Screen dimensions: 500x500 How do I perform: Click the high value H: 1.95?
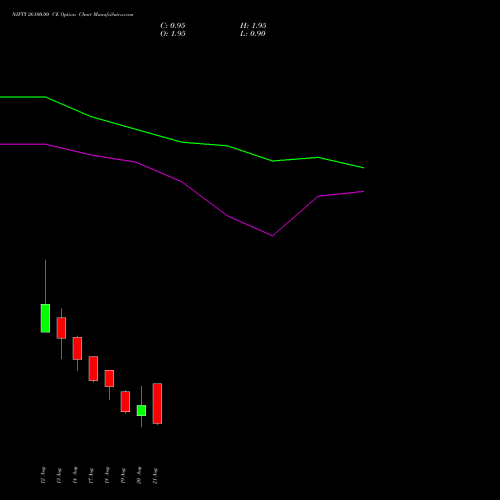[x=253, y=26]
